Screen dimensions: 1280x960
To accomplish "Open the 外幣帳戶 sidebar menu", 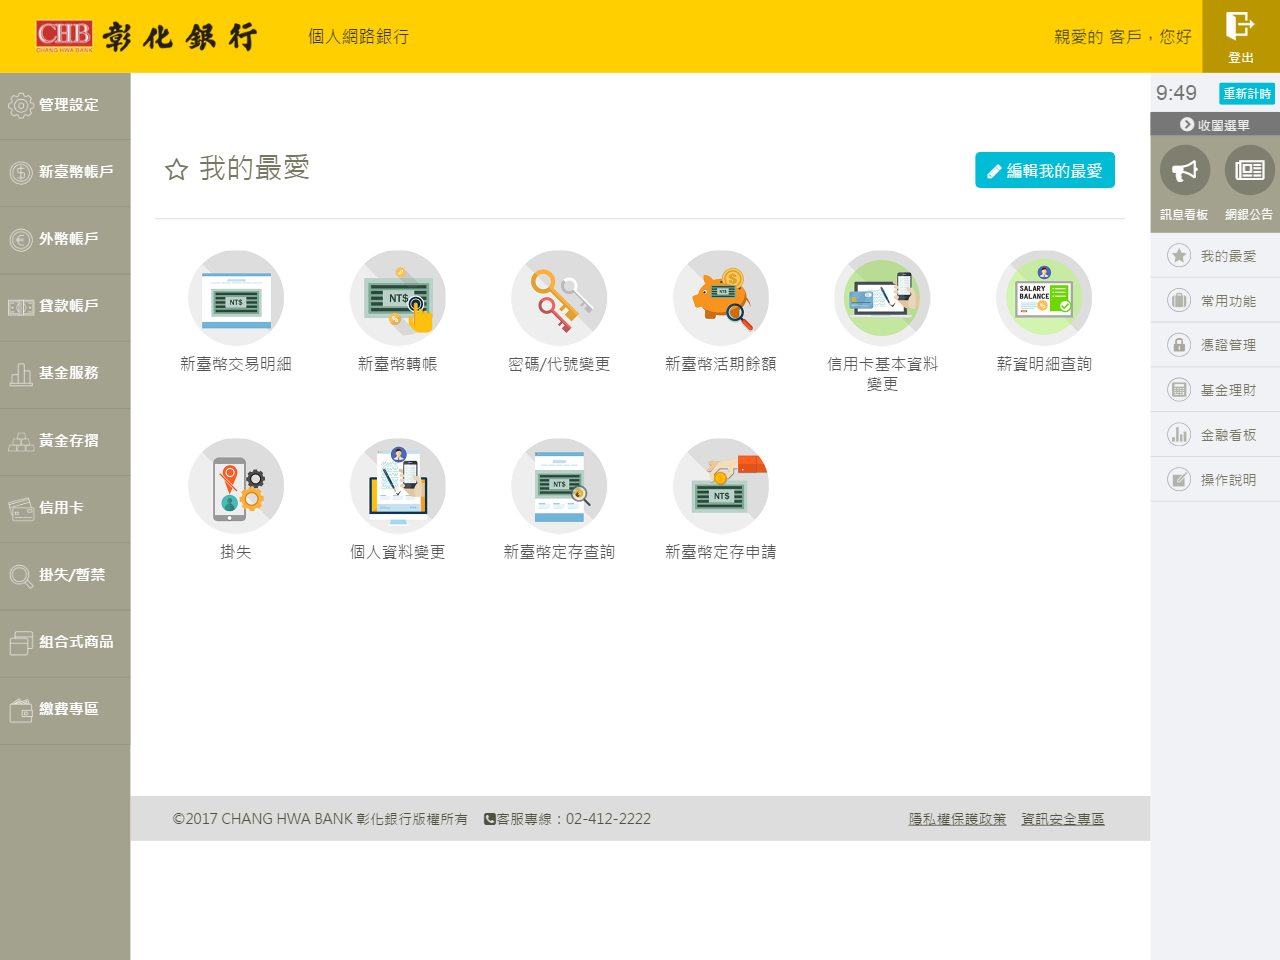I will (65, 239).
